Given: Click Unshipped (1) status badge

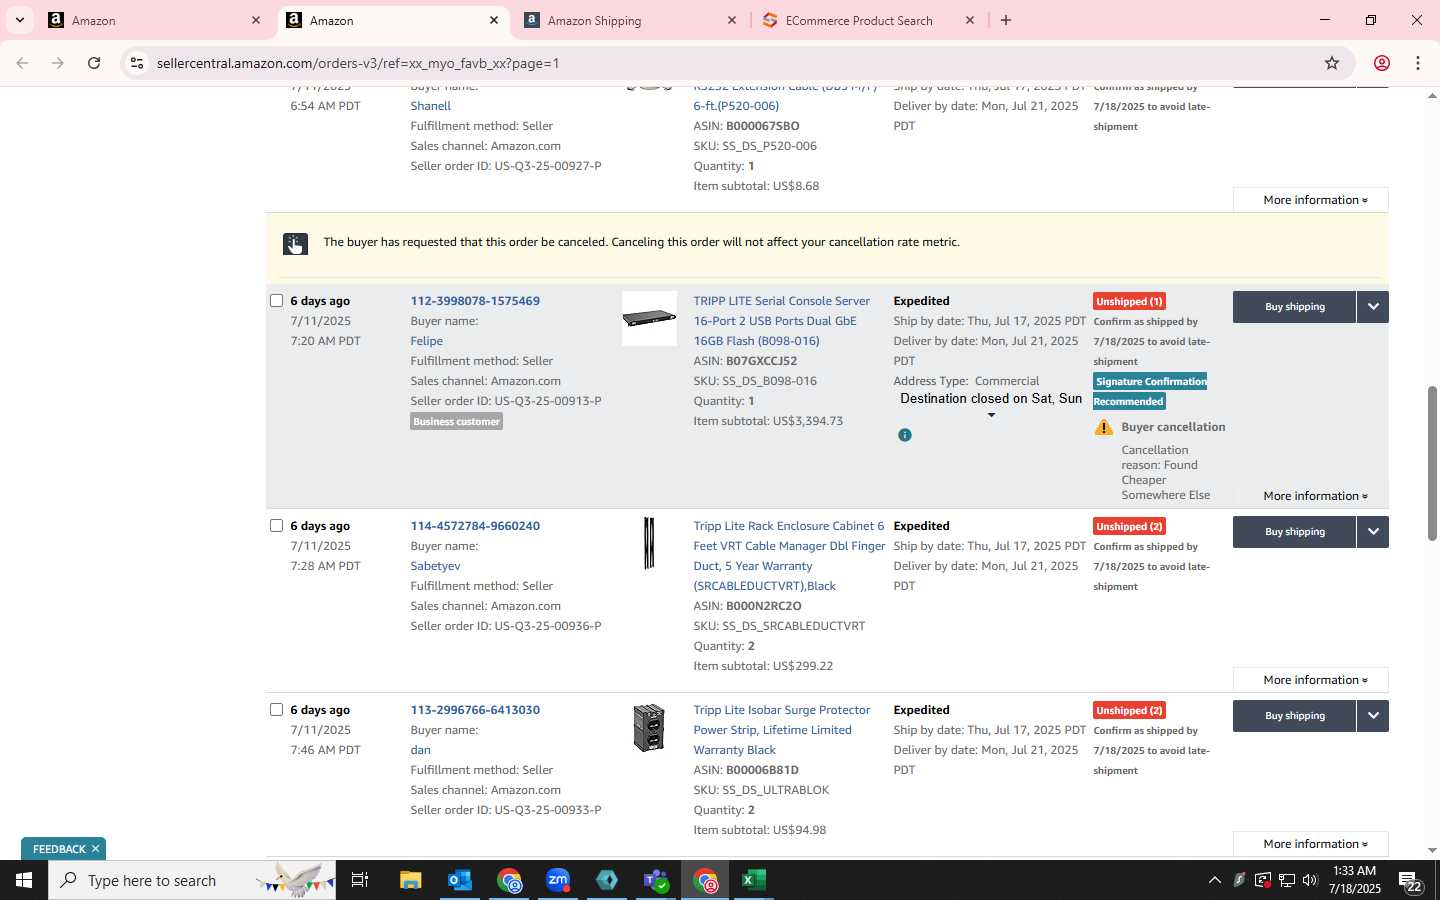Looking at the screenshot, I should pyautogui.click(x=1129, y=301).
